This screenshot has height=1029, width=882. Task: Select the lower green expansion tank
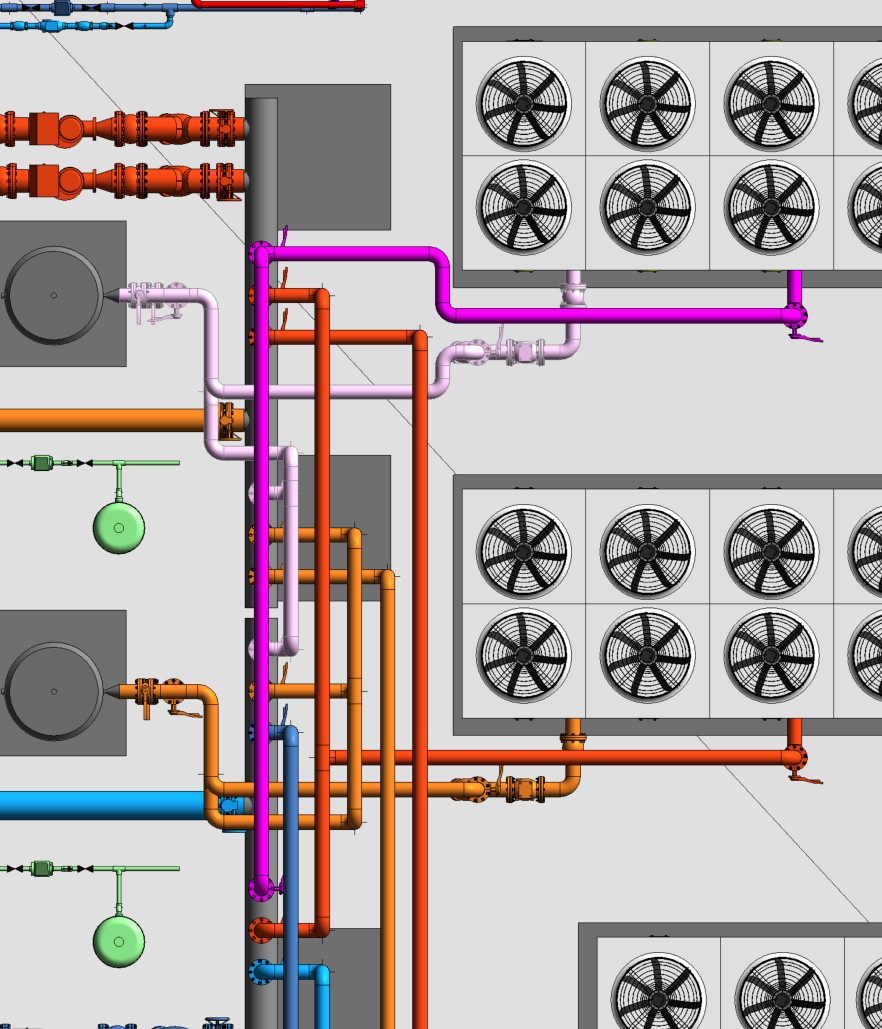119,940
